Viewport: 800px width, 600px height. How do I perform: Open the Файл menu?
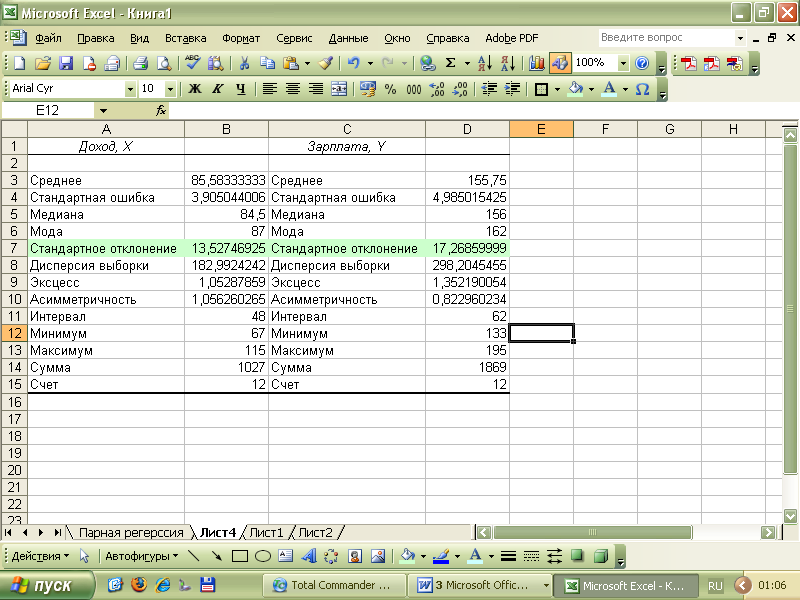pos(48,38)
